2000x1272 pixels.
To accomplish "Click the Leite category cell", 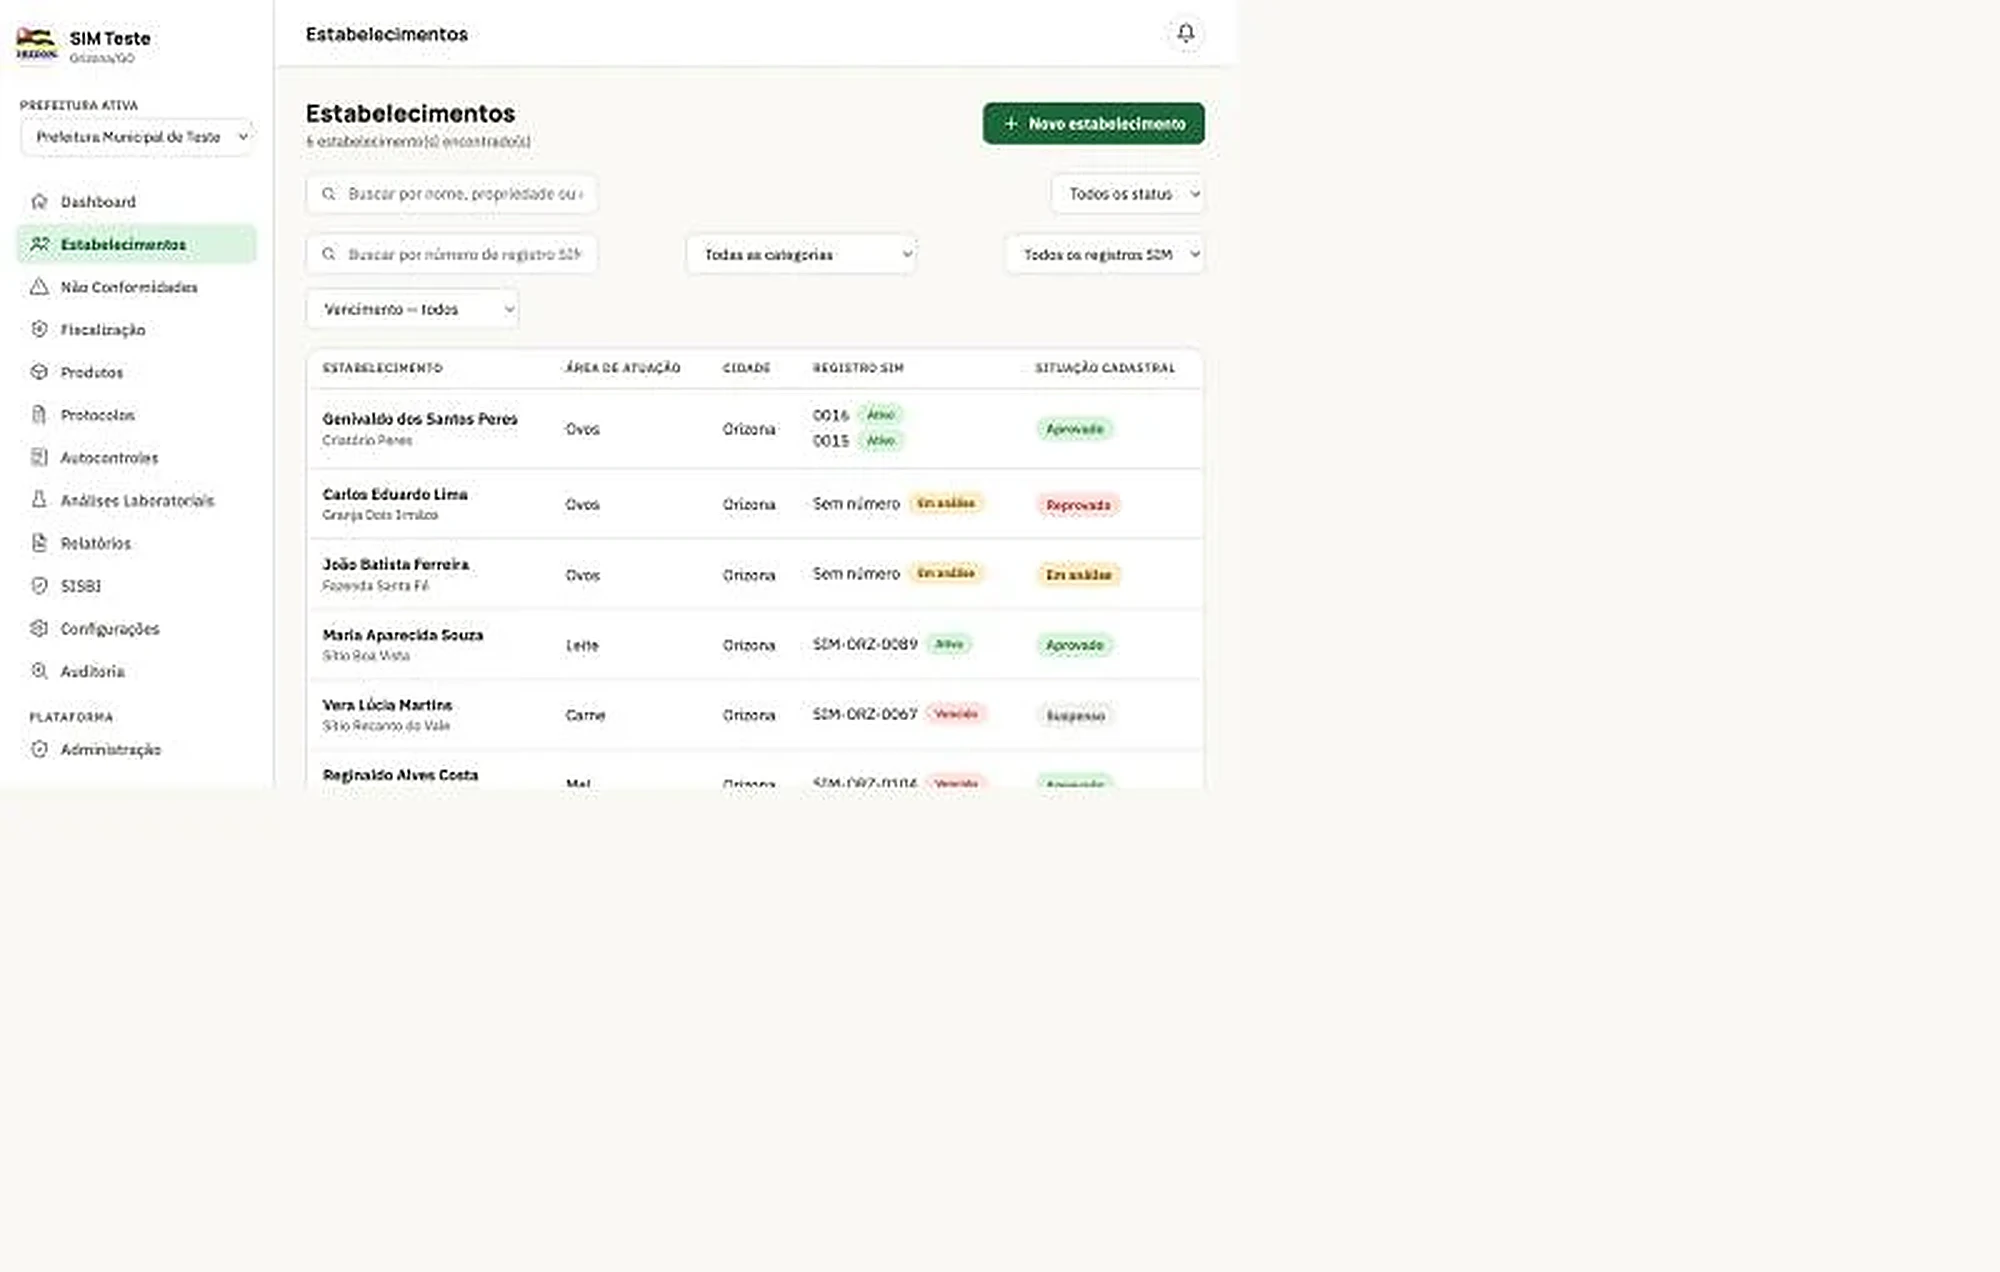I will (582, 646).
